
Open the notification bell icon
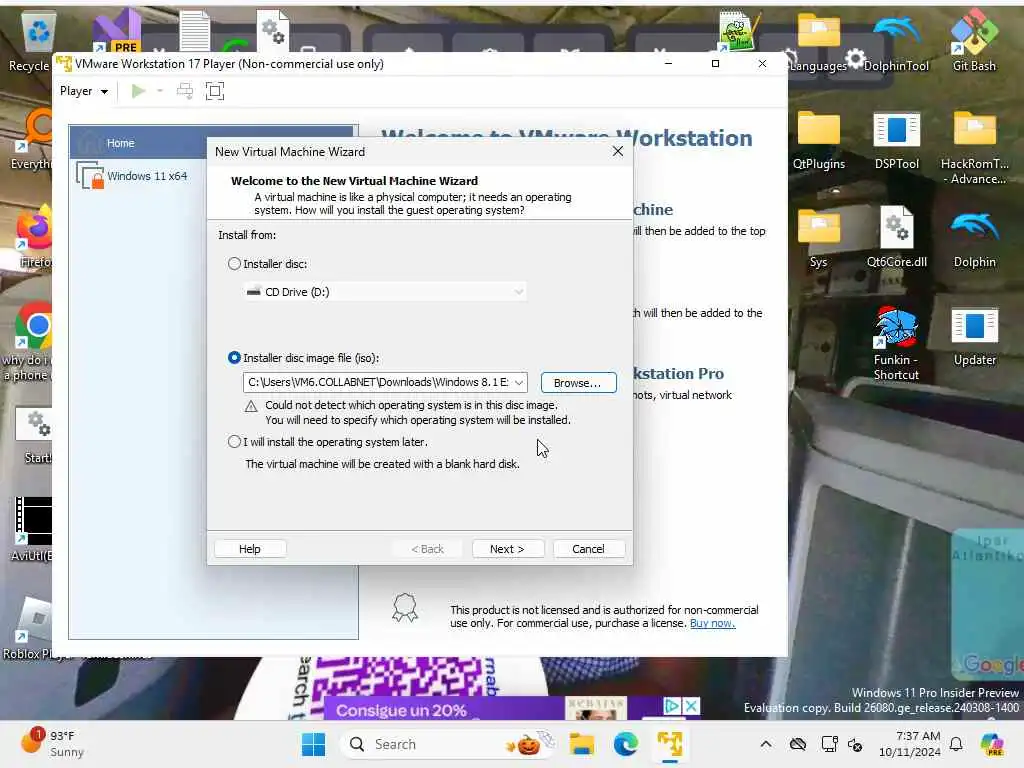(956, 744)
